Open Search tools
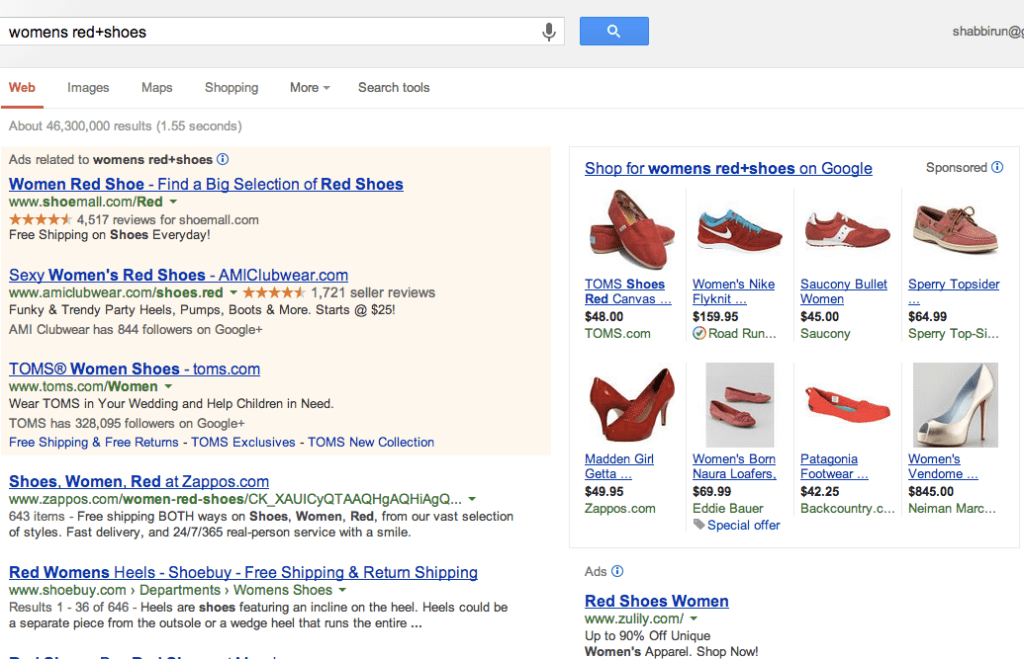The height and width of the screenshot is (659, 1024). click(x=394, y=88)
